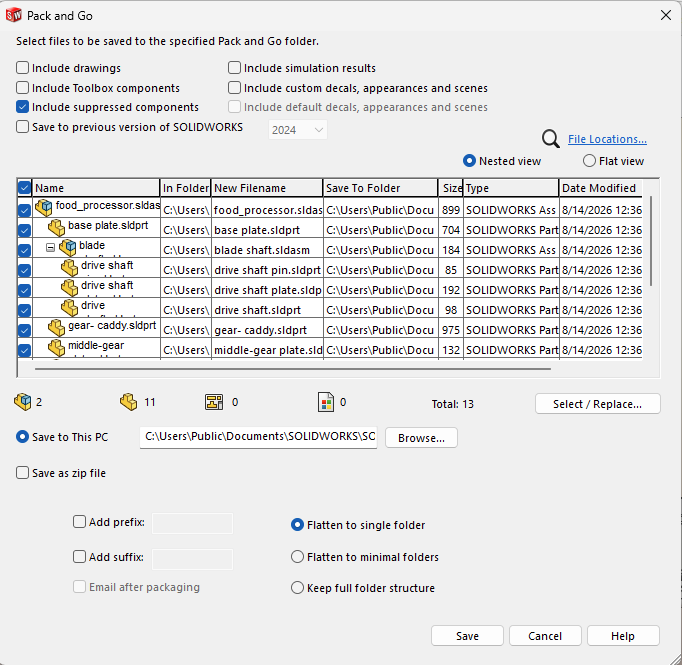682x665 pixels.
Task: Uncheck the gear- caddy.sldprt row checkbox
Action: (24, 331)
